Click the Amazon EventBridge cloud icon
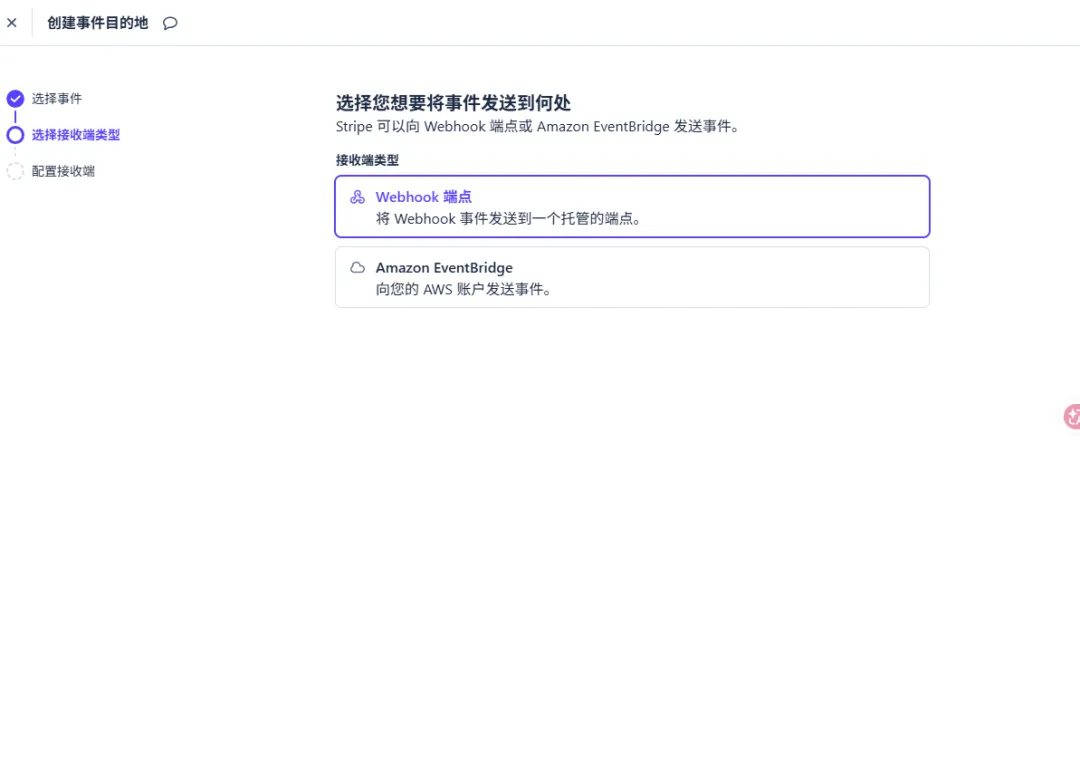Screen dimensions: 1080x759 357,268
